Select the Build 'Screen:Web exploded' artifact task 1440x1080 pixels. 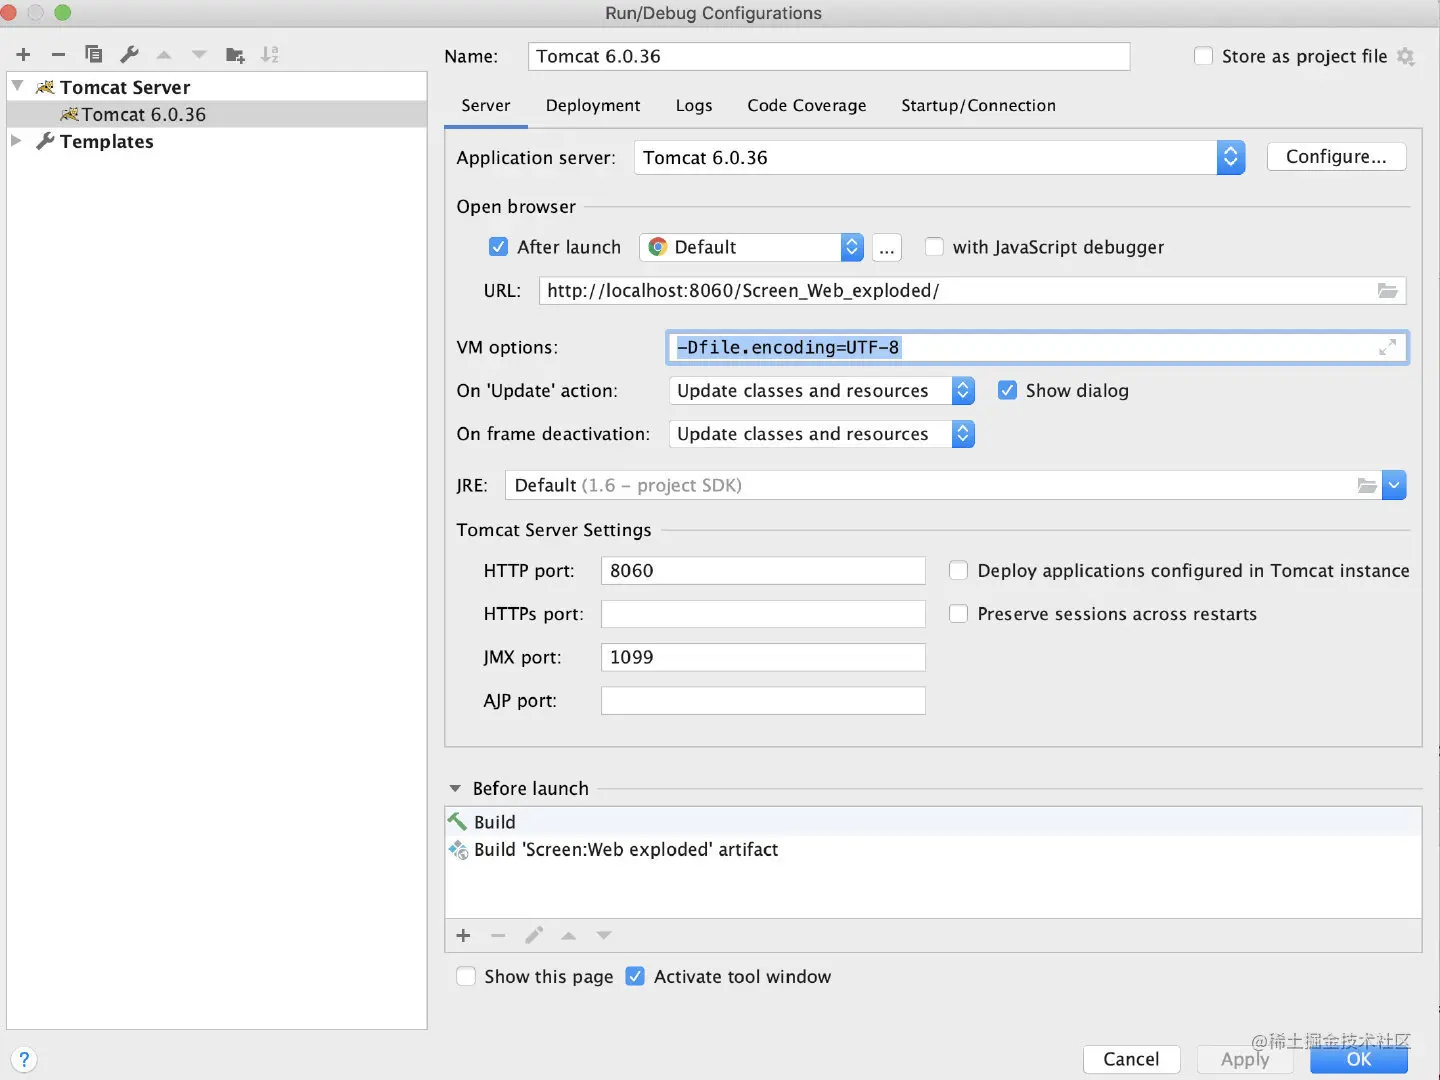pyautogui.click(x=933, y=850)
